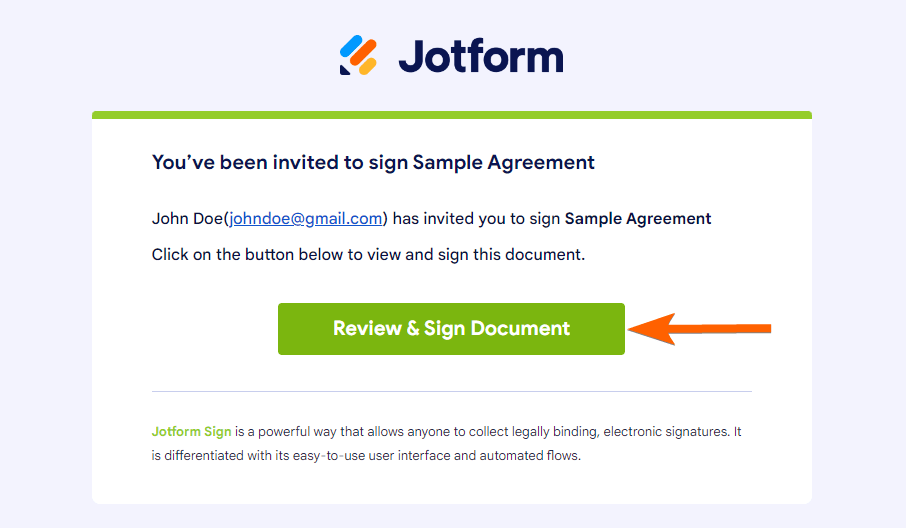Viewport: 906px width, 528px height.
Task: Click the Jotform wordmark text
Action: (481, 56)
